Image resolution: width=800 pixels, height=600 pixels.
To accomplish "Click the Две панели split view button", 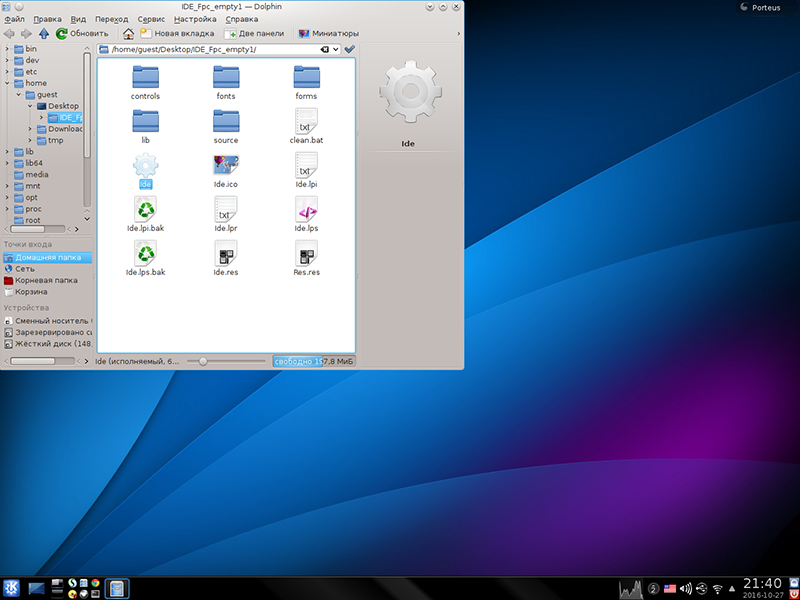I will point(254,34).
